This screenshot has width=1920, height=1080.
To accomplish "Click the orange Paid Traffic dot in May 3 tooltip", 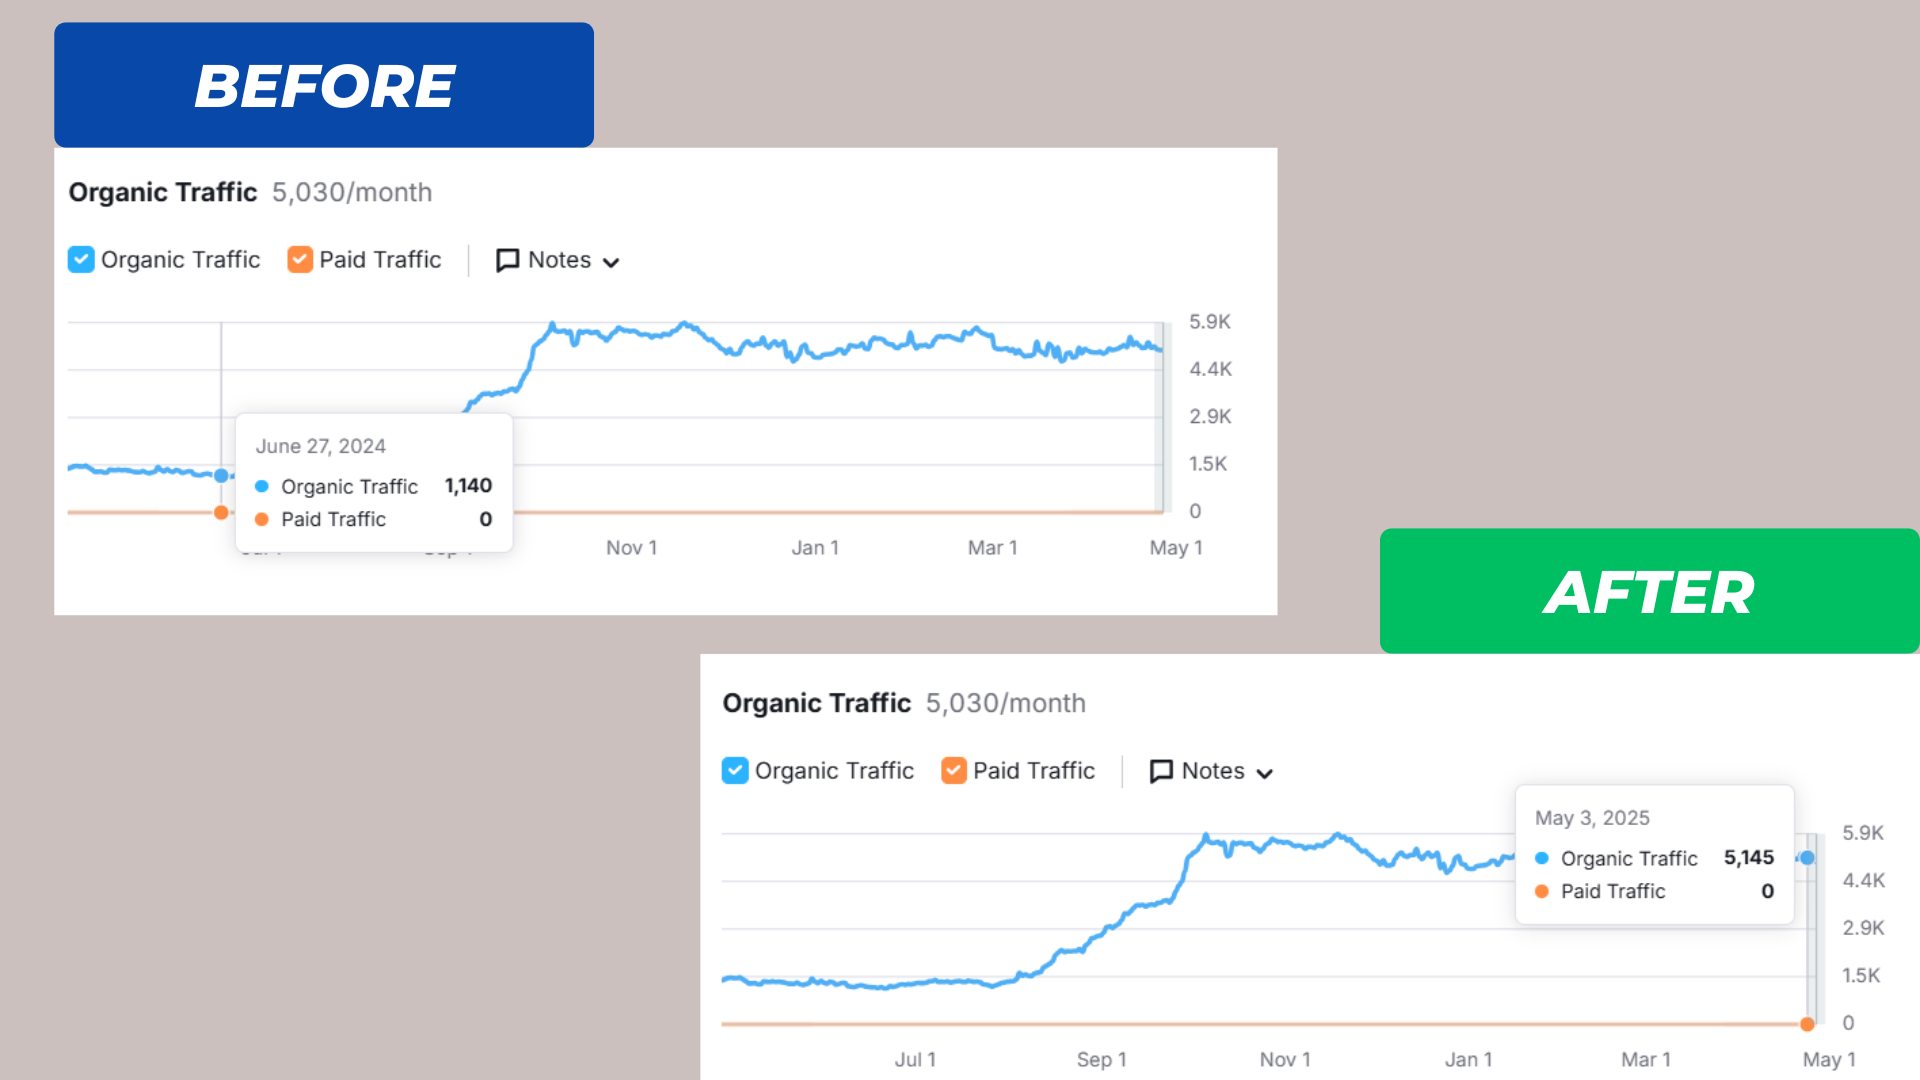I will click(x=1542, y=891).
